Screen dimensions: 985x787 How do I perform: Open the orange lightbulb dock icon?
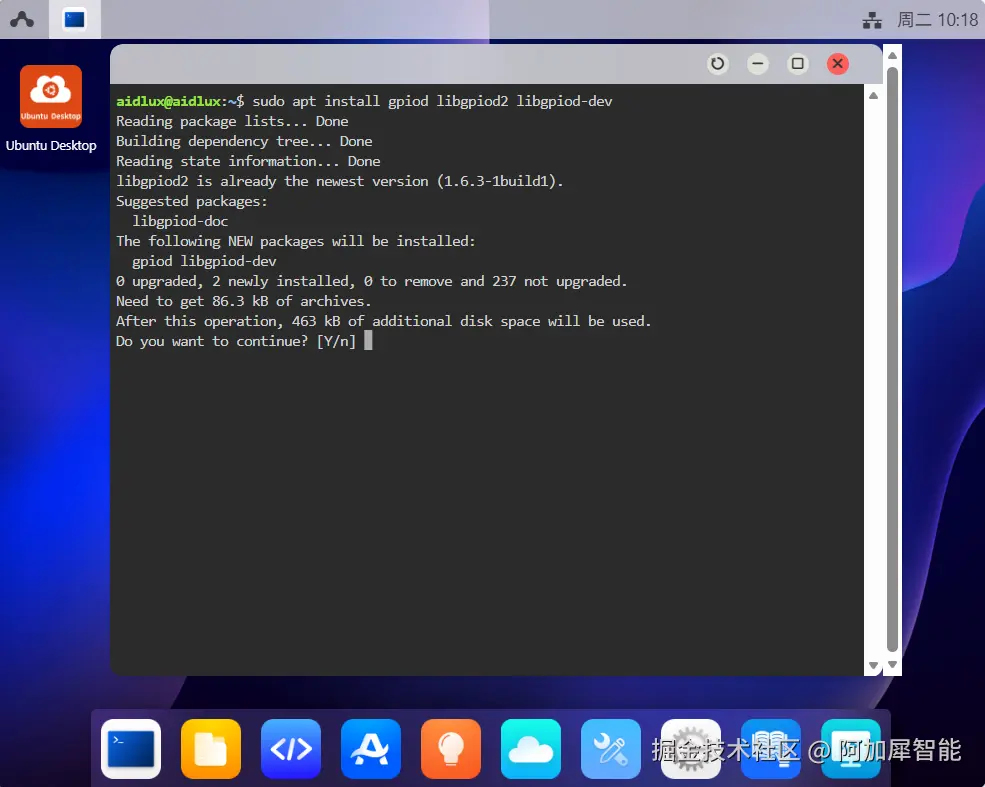pos(450,749)
